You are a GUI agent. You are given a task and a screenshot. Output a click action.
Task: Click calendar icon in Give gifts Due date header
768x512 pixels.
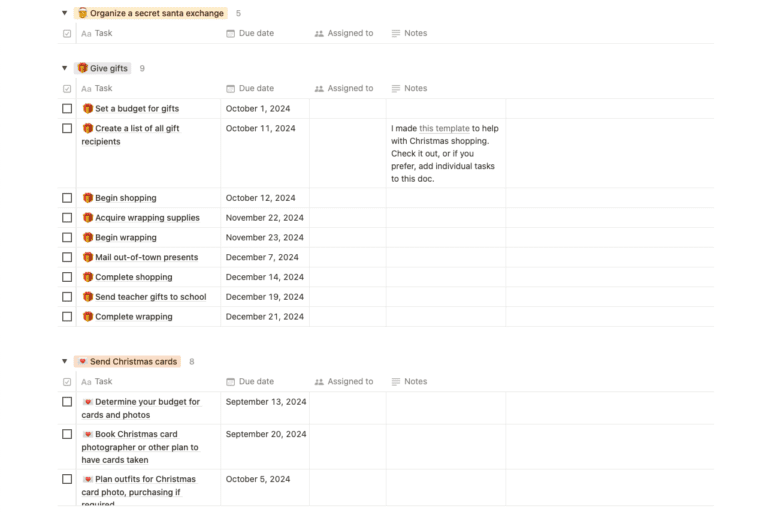(231, 89)
